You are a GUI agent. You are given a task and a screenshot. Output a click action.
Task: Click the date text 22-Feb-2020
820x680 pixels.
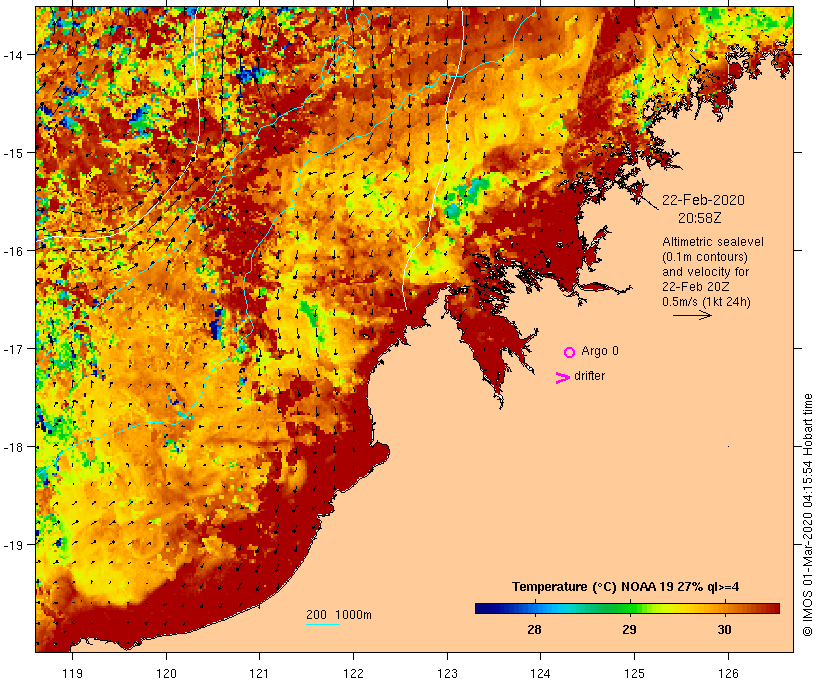tap(703, 200)
